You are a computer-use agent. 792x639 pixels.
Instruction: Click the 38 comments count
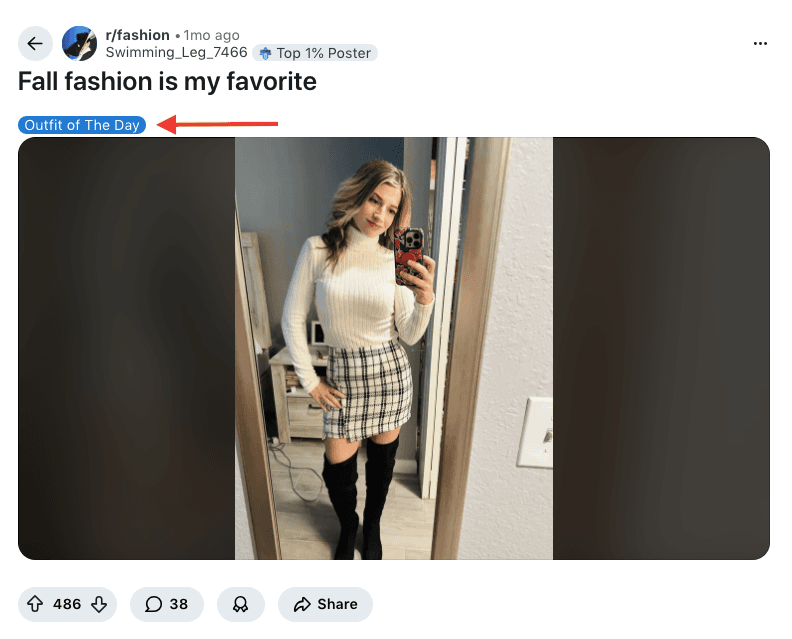(x=179, y=604)
